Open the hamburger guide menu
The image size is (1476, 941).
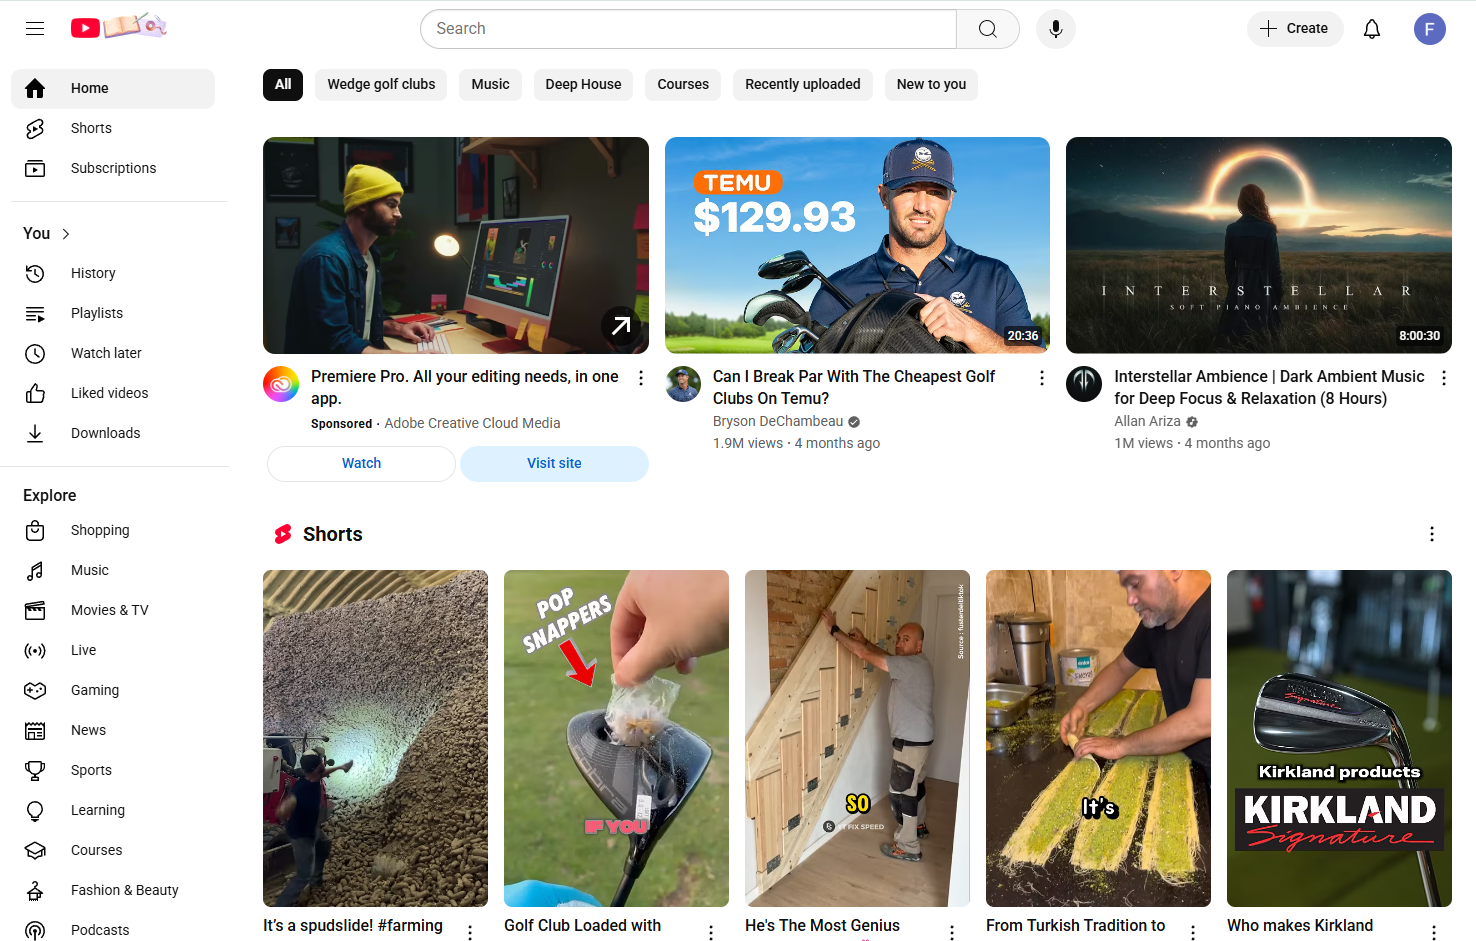(35, 29)
